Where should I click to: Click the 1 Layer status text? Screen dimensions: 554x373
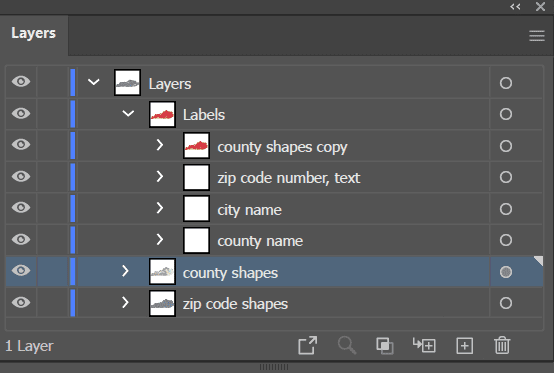point(29,346)
